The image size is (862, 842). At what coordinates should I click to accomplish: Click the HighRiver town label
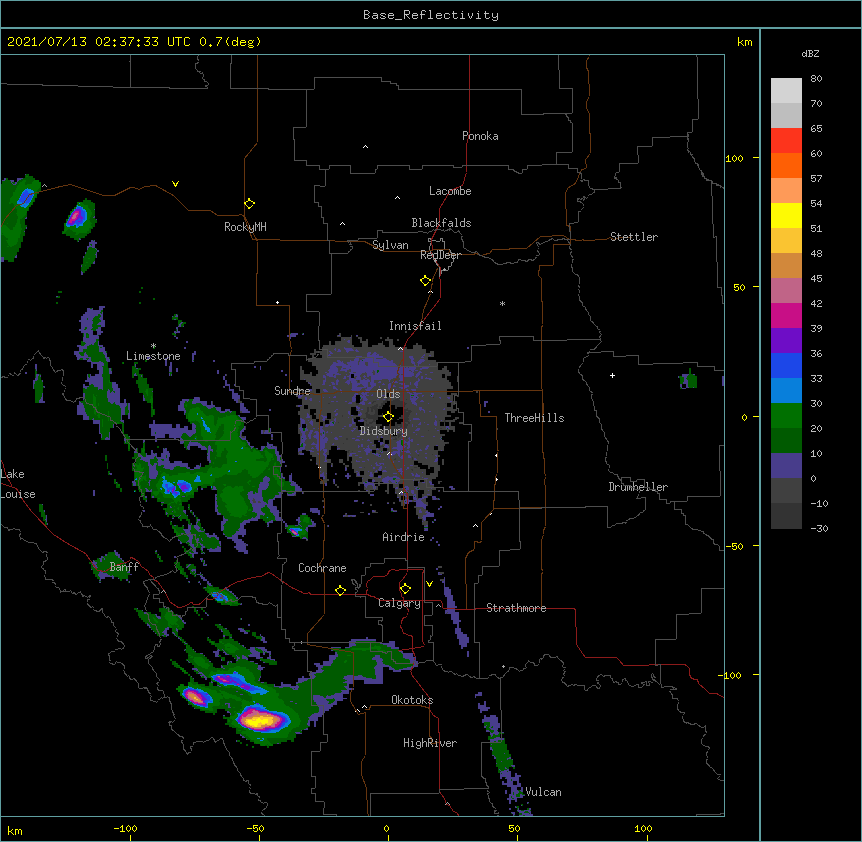tap(430, 743)
